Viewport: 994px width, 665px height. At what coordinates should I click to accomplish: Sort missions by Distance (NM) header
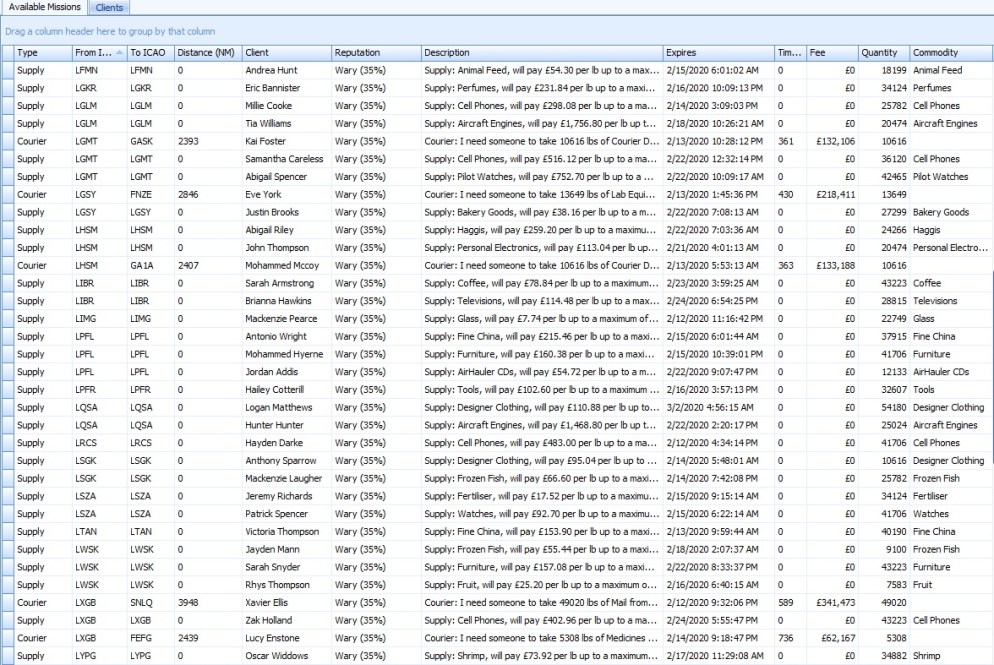tap(206, 52)
